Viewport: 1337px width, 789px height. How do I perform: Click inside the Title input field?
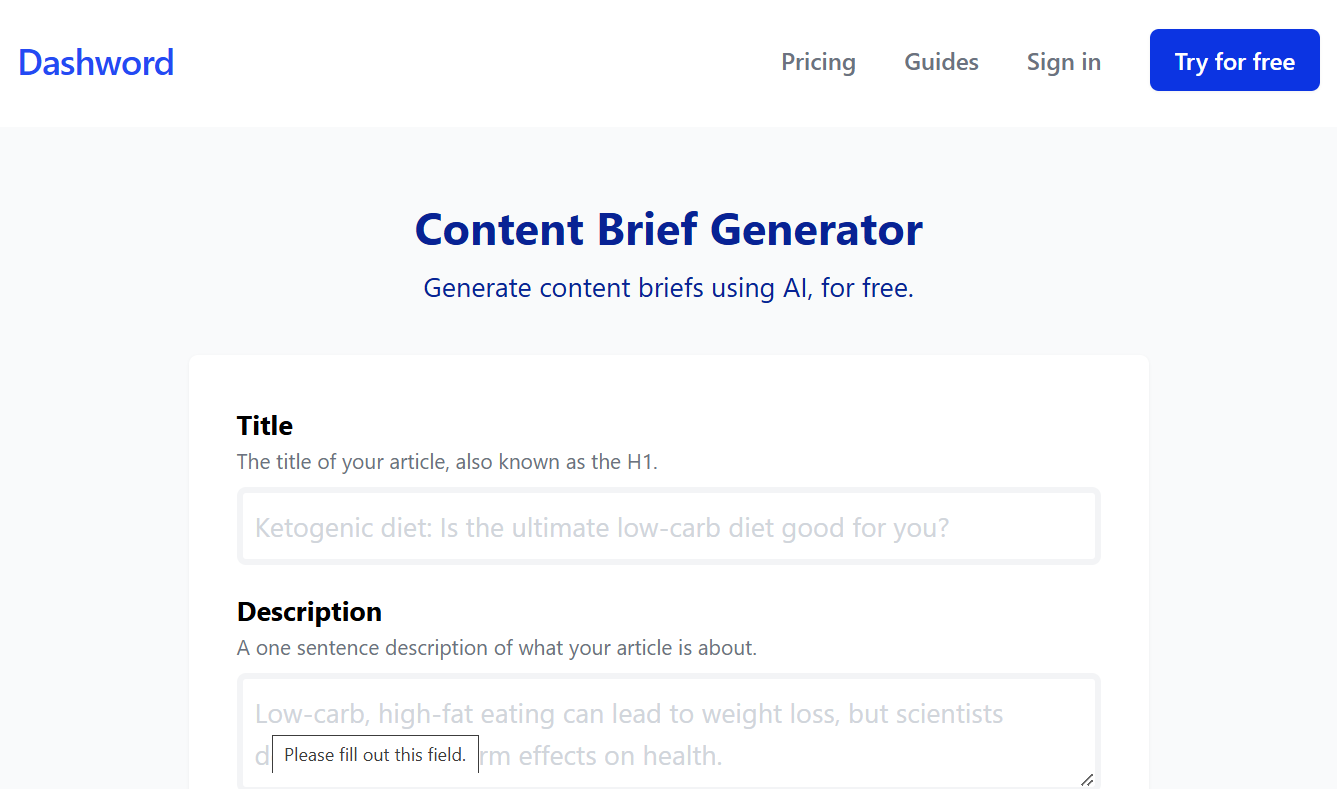tap(668, 526)
